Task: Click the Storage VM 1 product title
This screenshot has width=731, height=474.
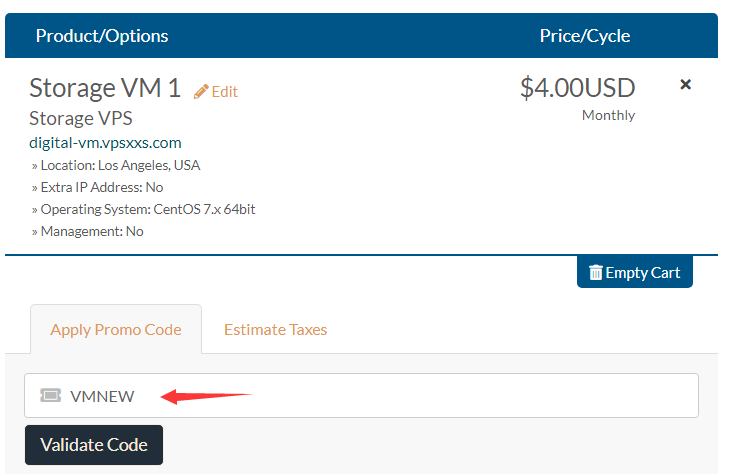Action: click(x=105, y=88)
